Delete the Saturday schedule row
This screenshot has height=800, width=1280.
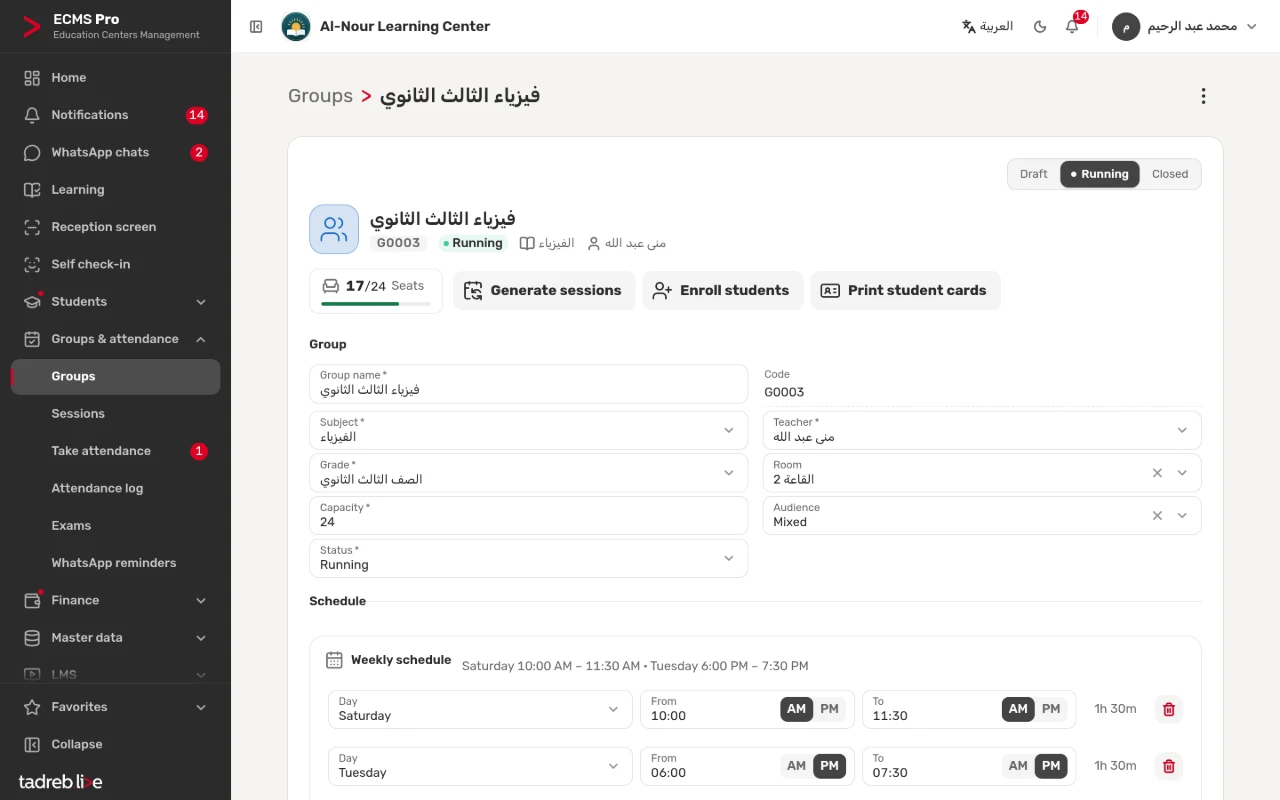click(x=1168, y=709)
